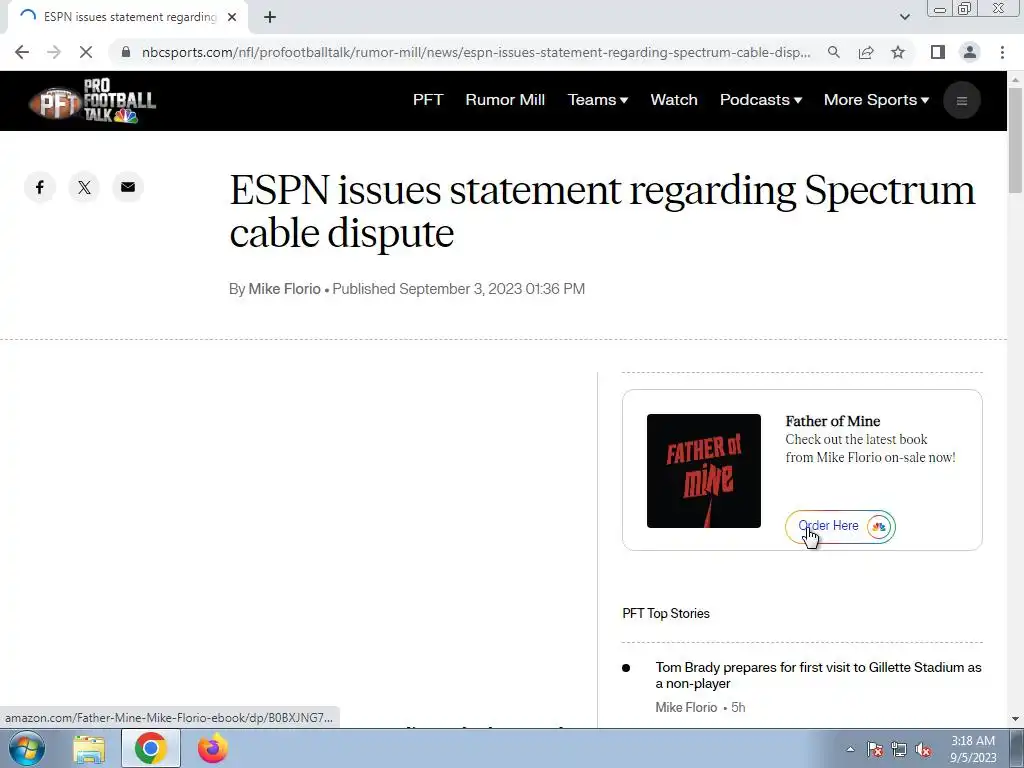Click the Order Here button
1024x768 pixels.
pyautogui.click(x=840, y=526)
